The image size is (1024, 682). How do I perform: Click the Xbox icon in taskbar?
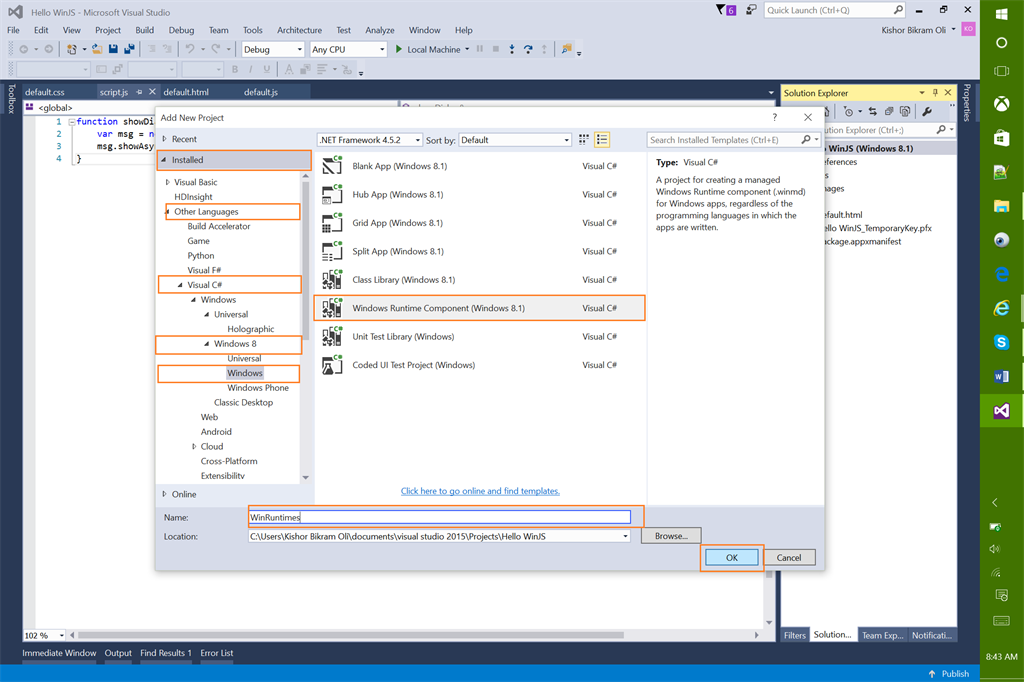click(1001, 104)
